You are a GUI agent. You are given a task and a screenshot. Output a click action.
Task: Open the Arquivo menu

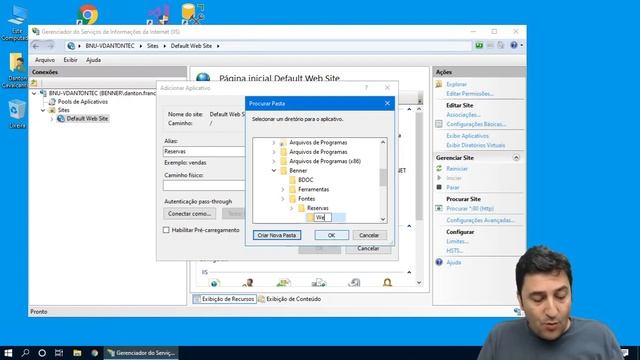pyautogui.click(x=45, y=60)
